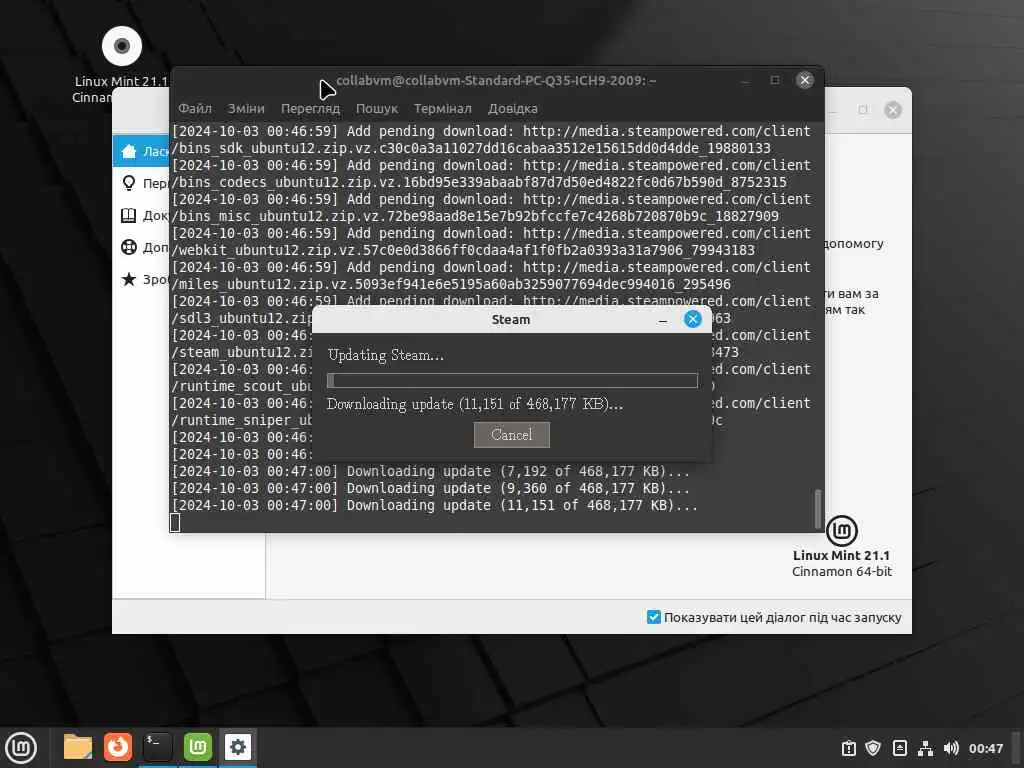
Task: Click the terminal cursor prompt block
Action: tap(175, 522)
